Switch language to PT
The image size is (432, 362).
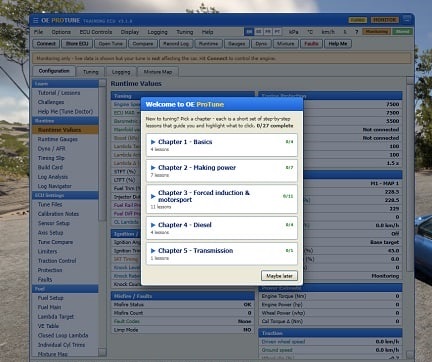277,32
